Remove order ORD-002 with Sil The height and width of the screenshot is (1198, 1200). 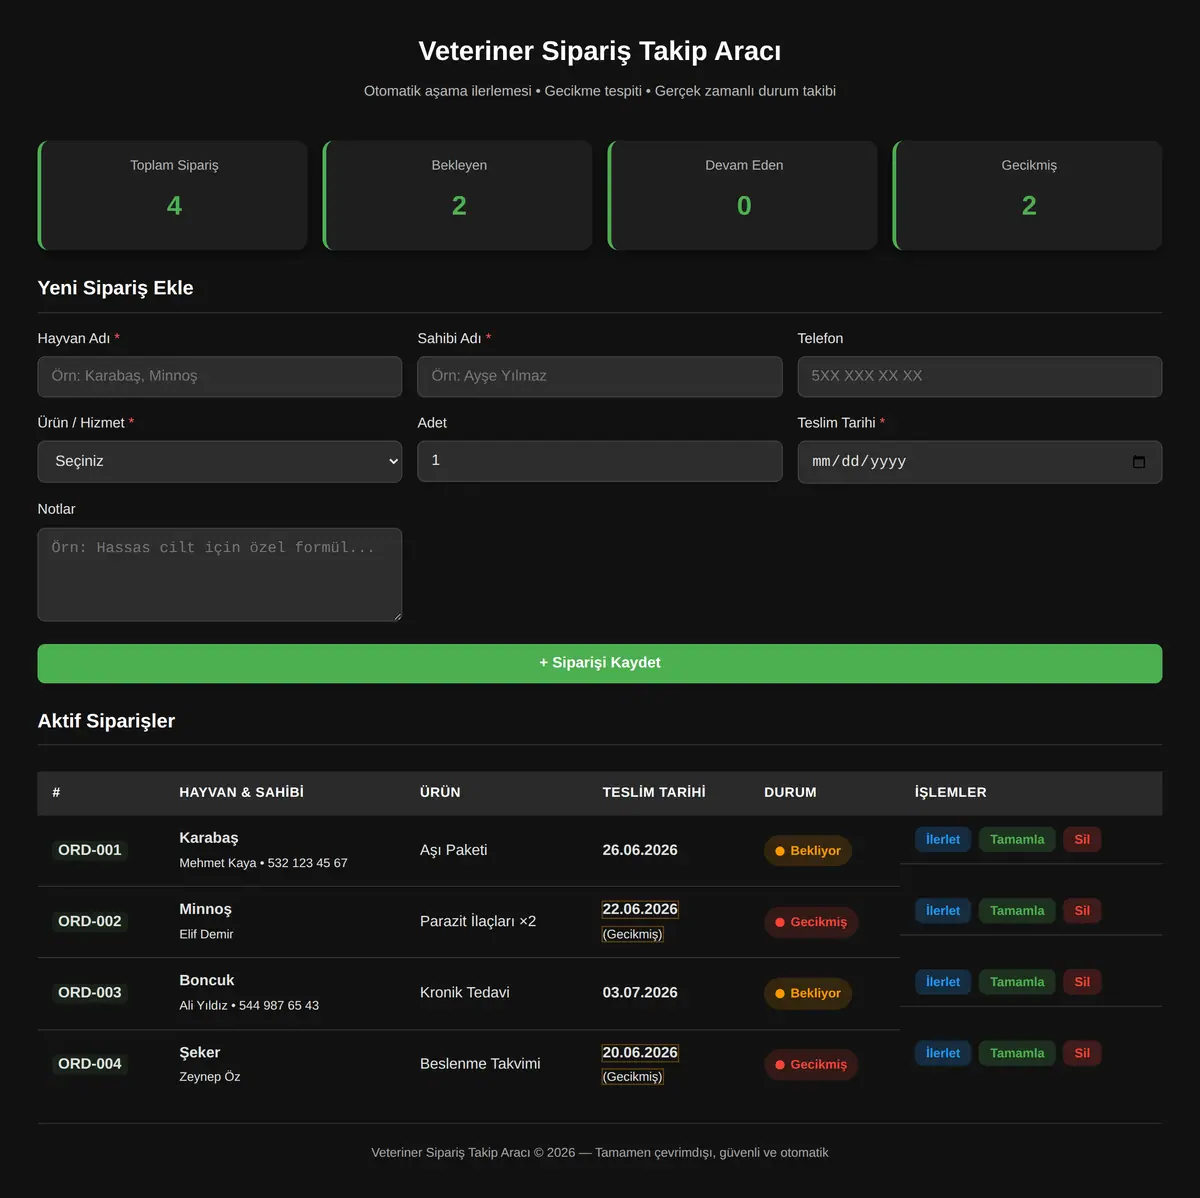point(1082,911)
